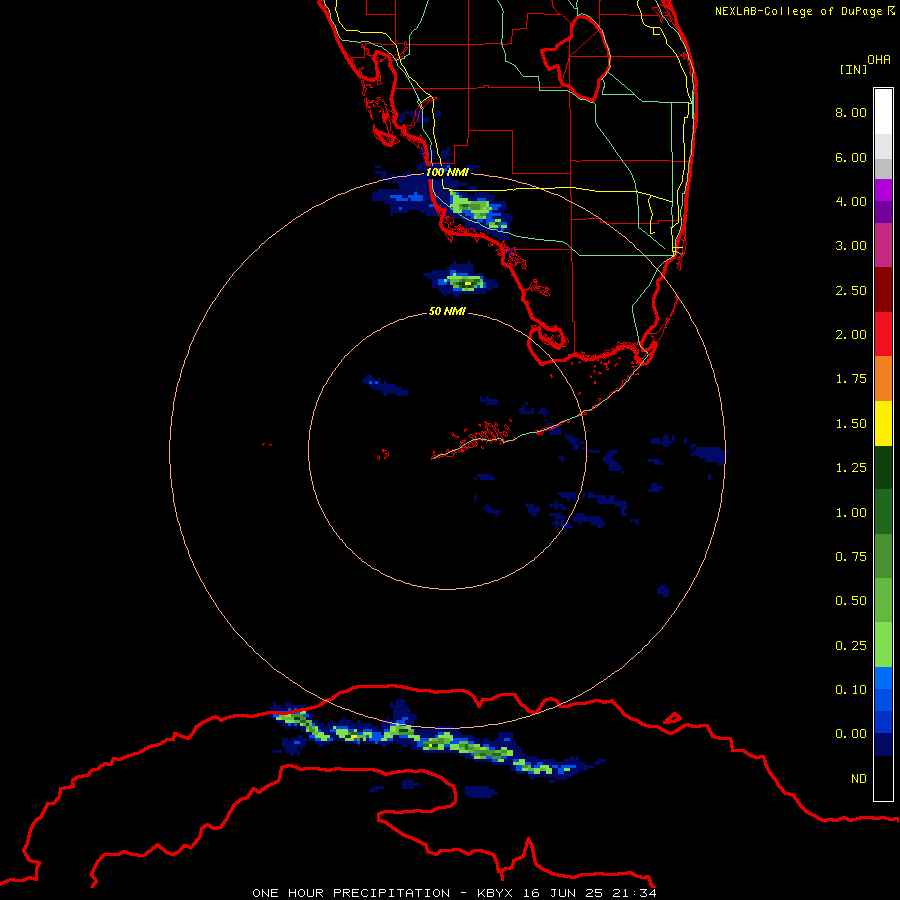Pick the orange legend color swatch
900x900 pixels.
(883, 379)
